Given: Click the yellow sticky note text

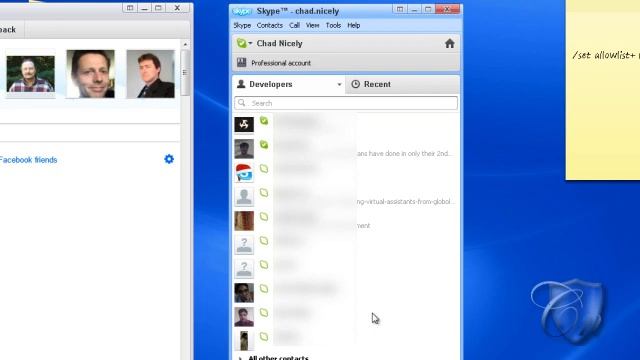Looking at the screenshot, I should pos(606,55).
